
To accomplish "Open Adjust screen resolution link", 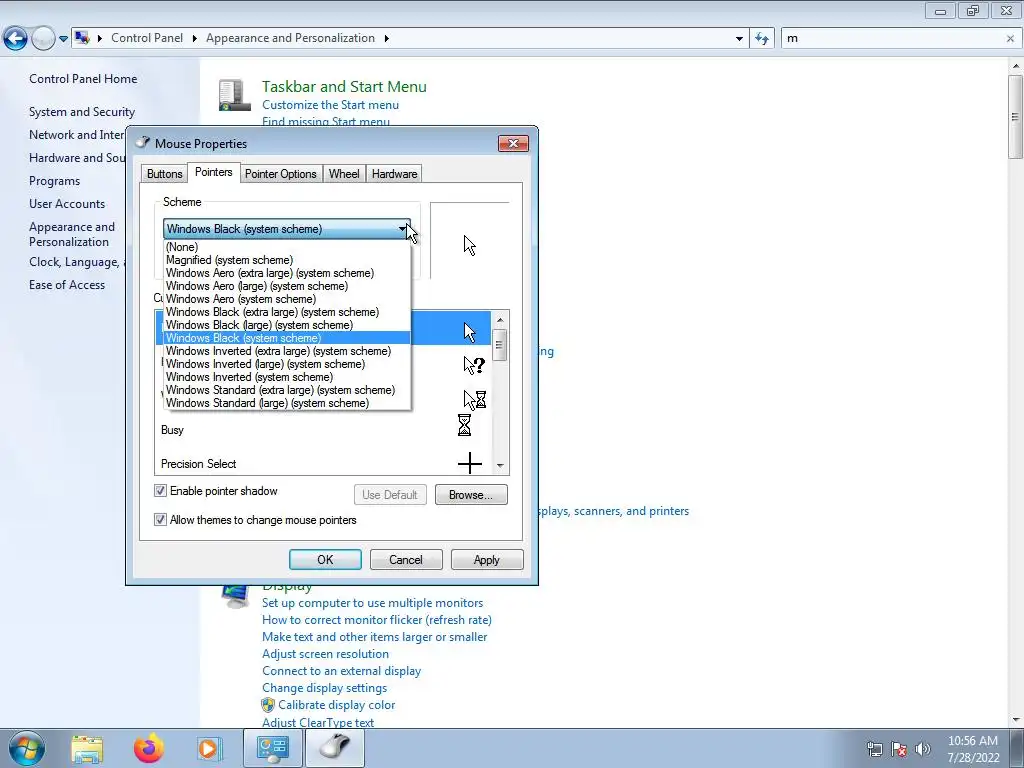I will point(325,654).
